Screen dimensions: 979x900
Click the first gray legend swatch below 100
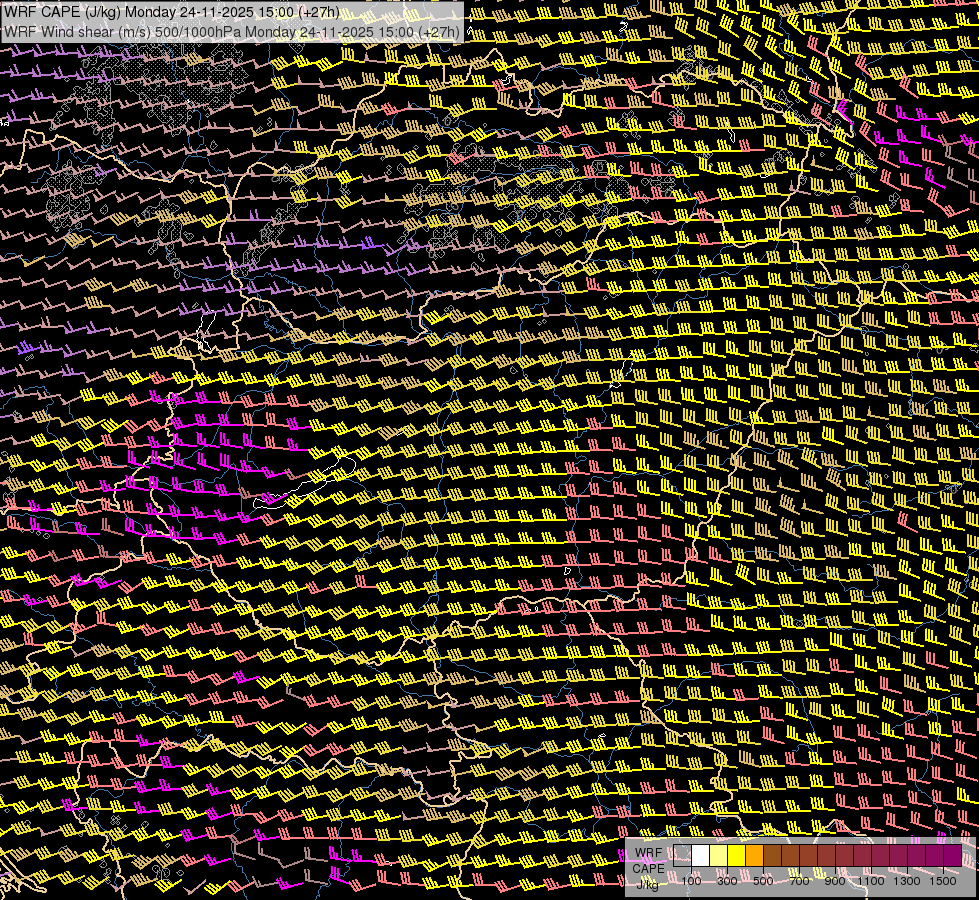[682, 855]
